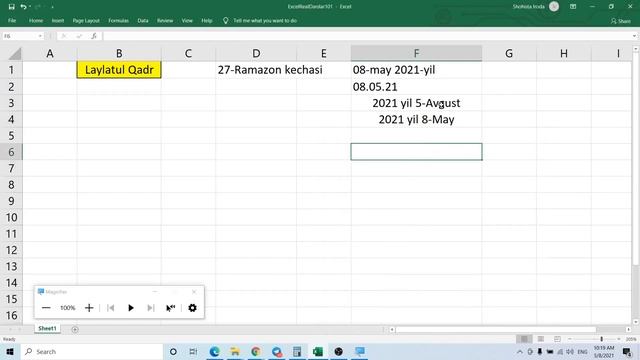Open the Windows Start menu
Viewport: 640px width, 360px height.
[x=10, y=351]
